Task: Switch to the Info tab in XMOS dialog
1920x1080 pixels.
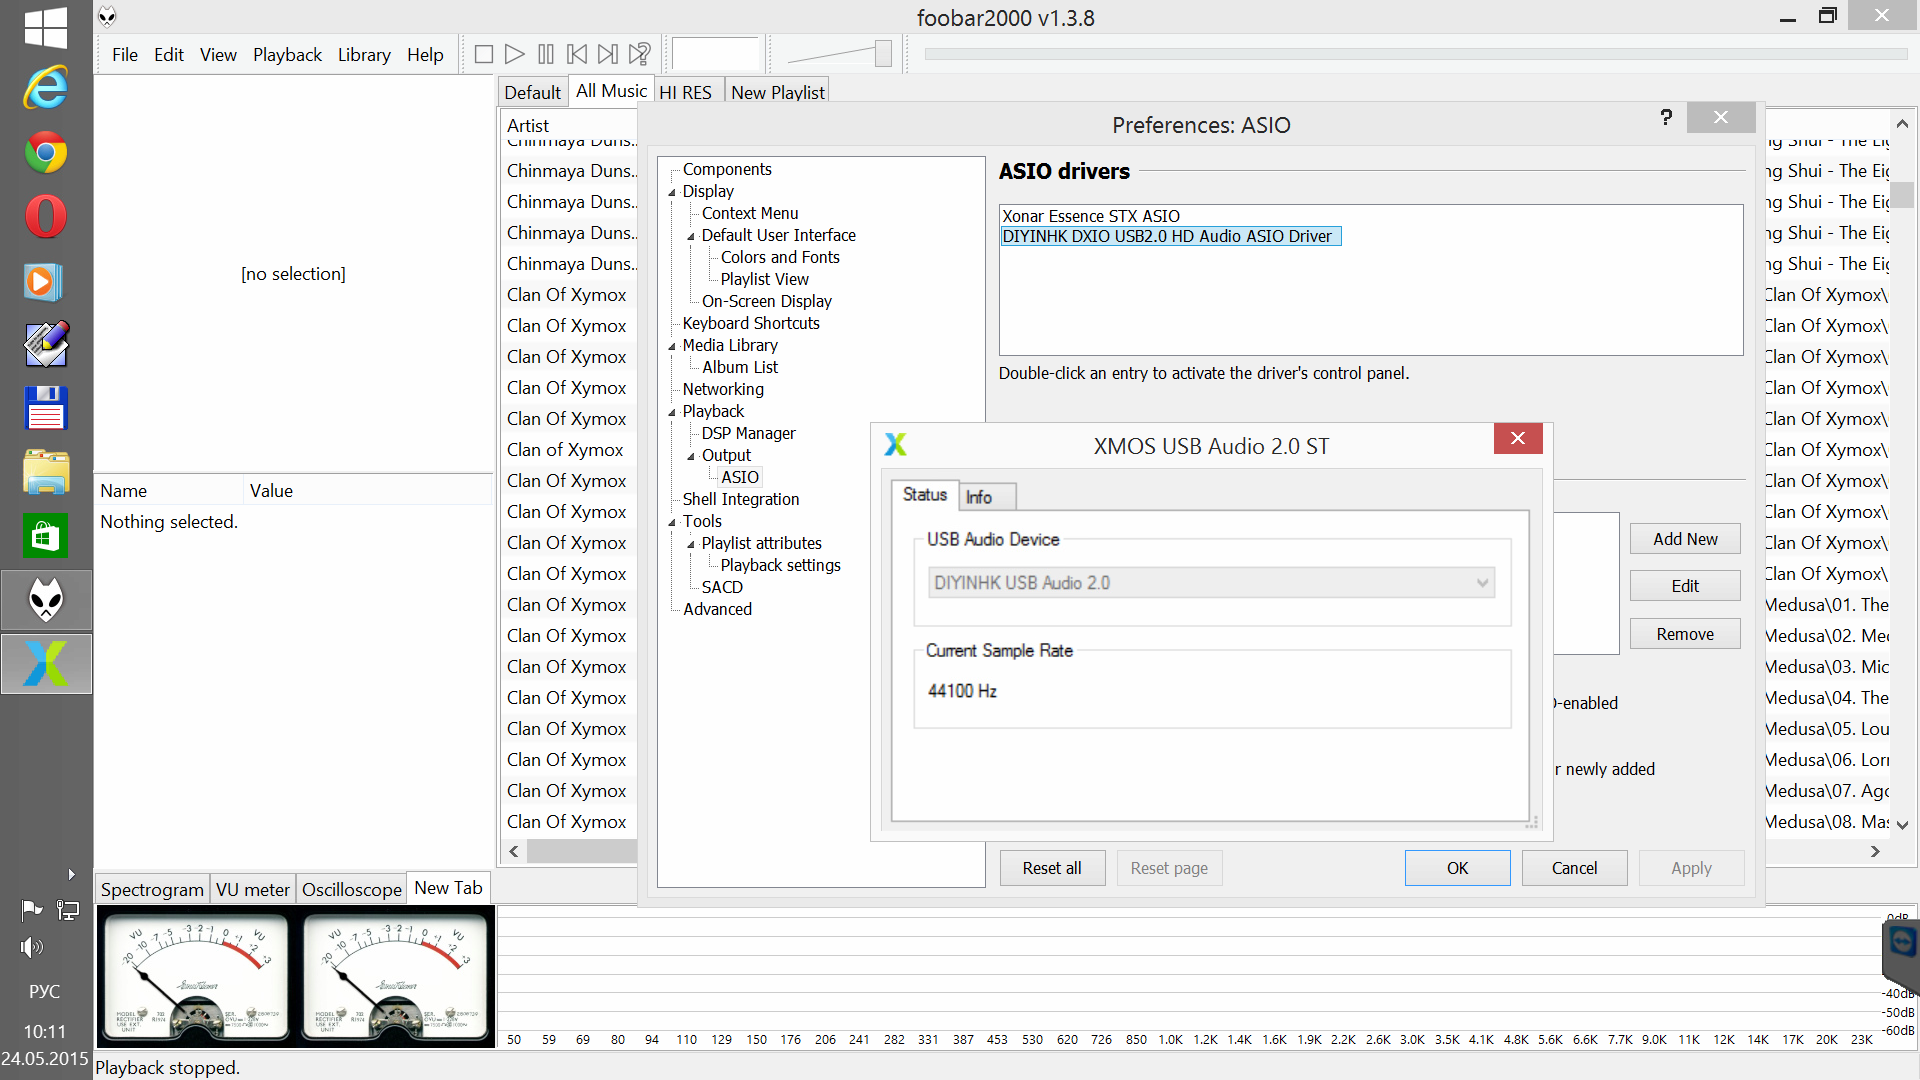Action: click(986, 497)
